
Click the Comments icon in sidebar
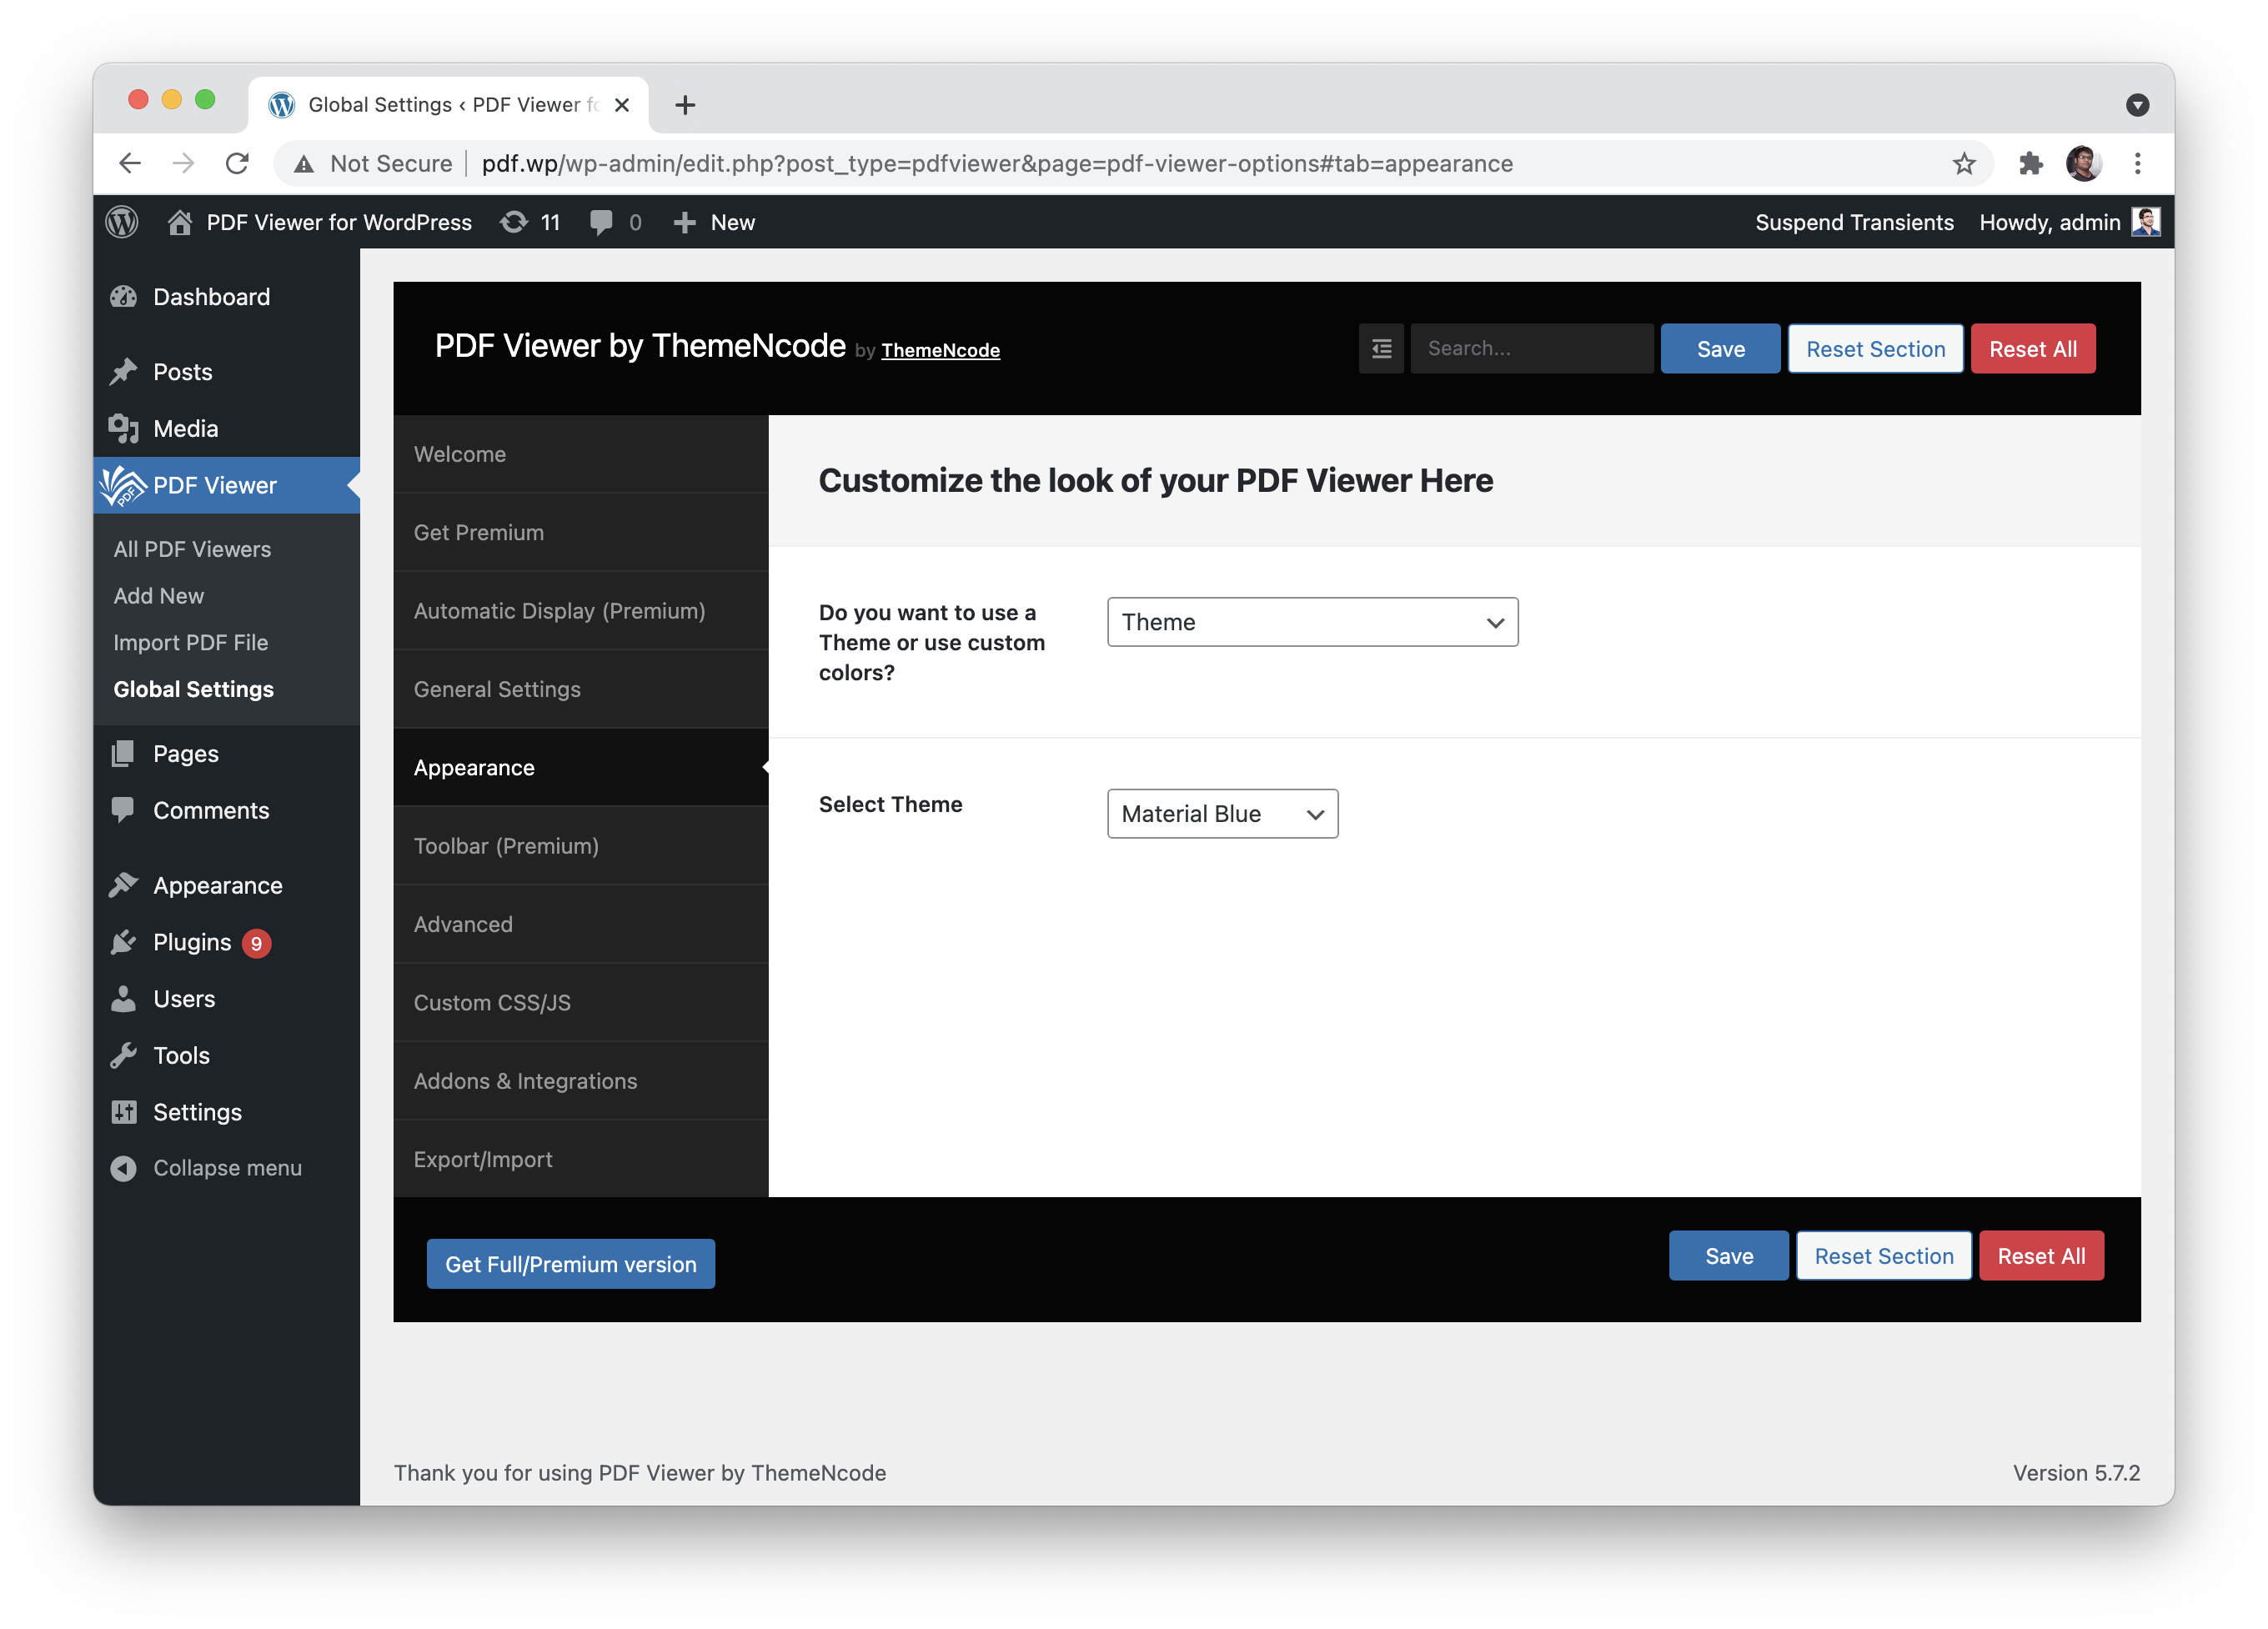(x=124, y=811)
